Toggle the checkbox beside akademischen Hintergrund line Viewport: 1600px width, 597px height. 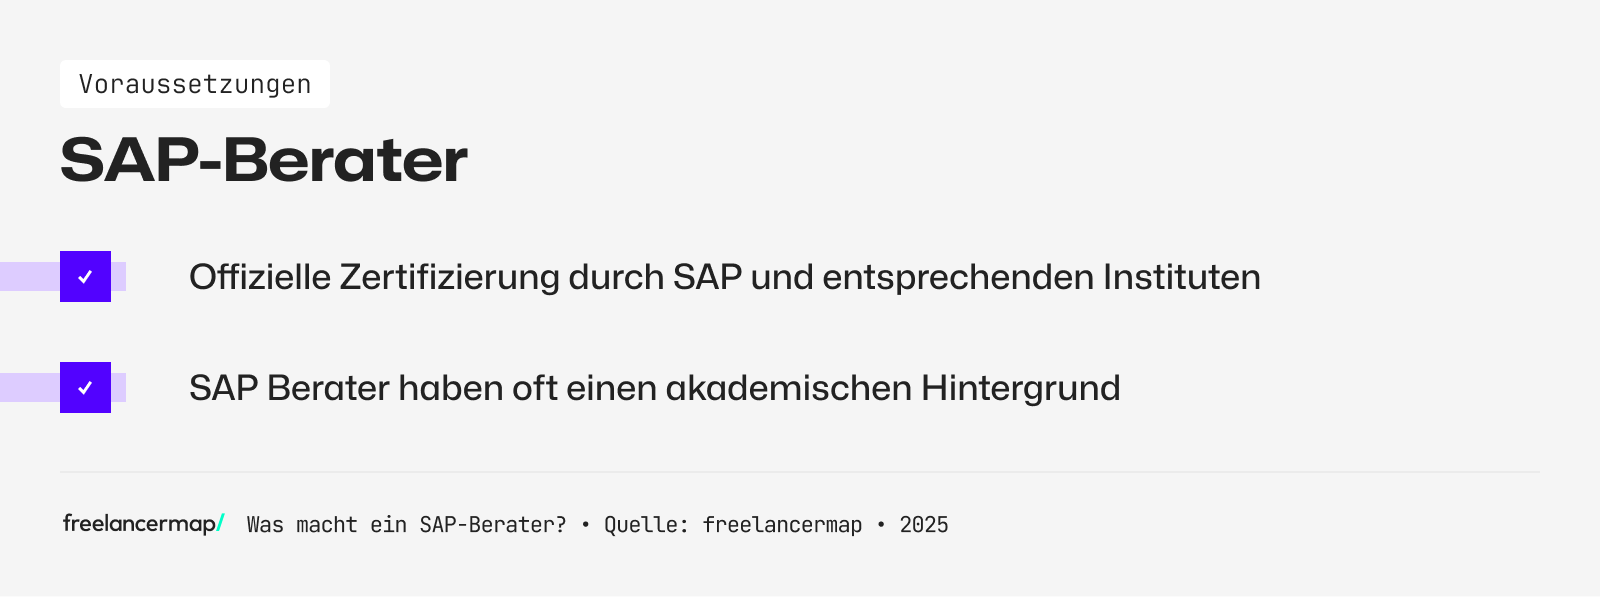click(85, 388)
